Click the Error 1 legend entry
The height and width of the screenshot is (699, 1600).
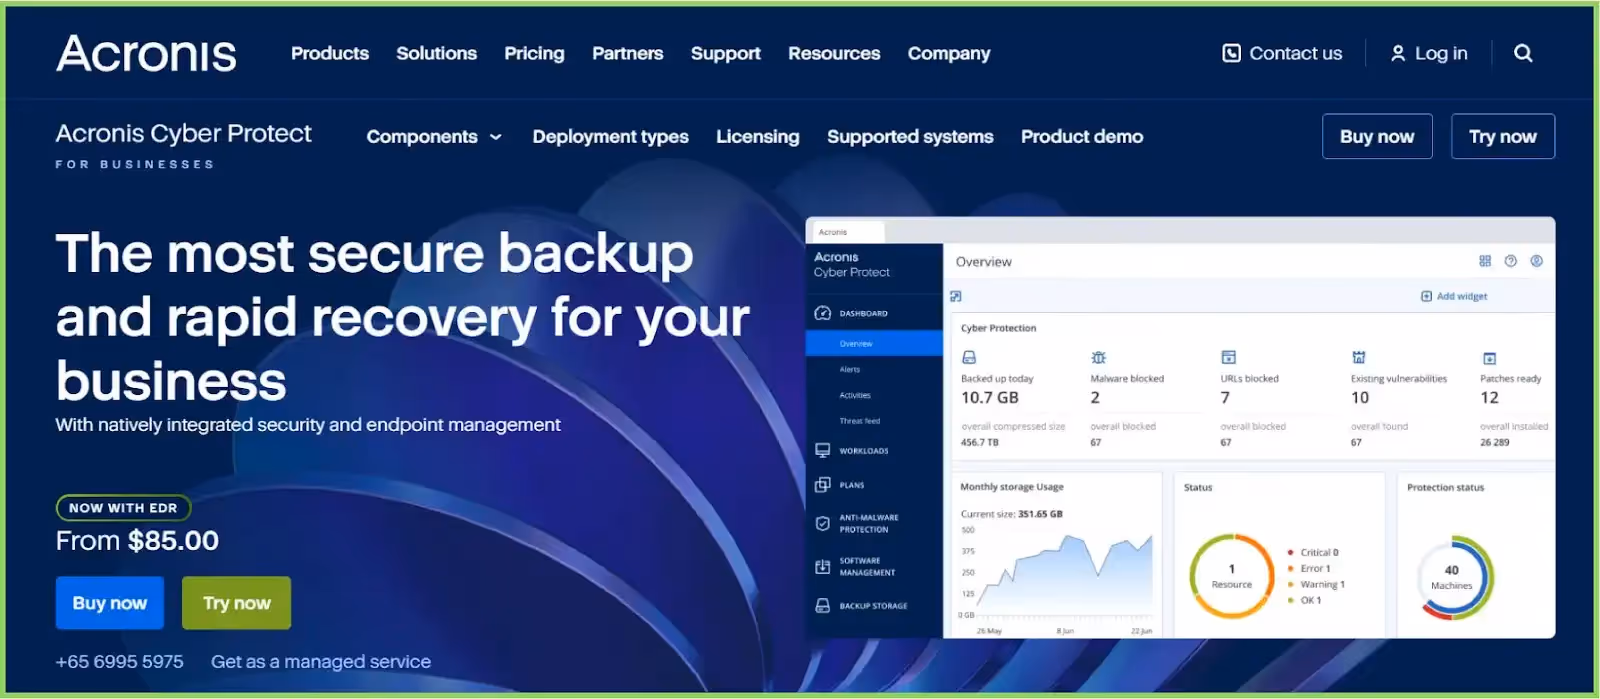tap(1310, 568)
